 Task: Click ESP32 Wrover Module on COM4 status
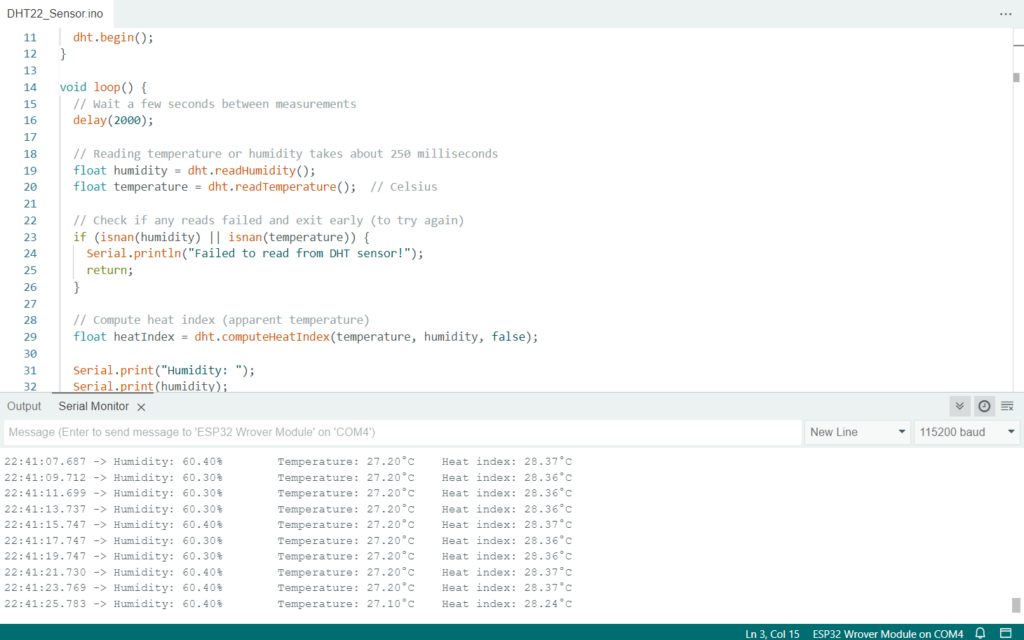[887, 633]
